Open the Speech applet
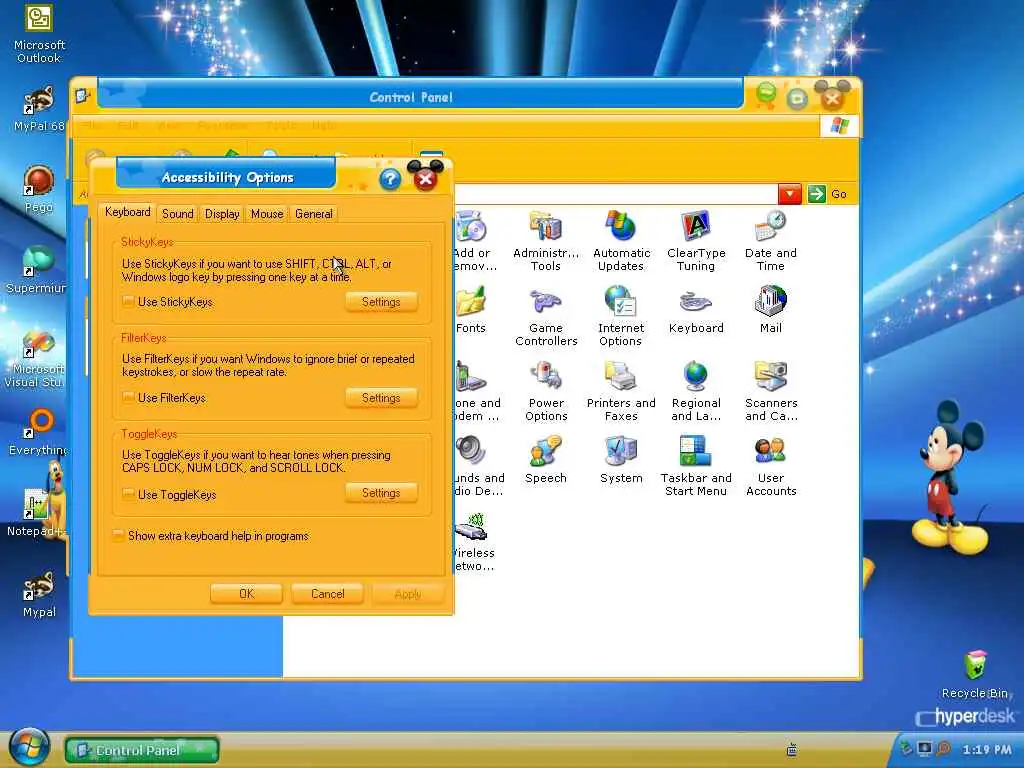This screenshot has width=1024, height=768. [546, 460]
